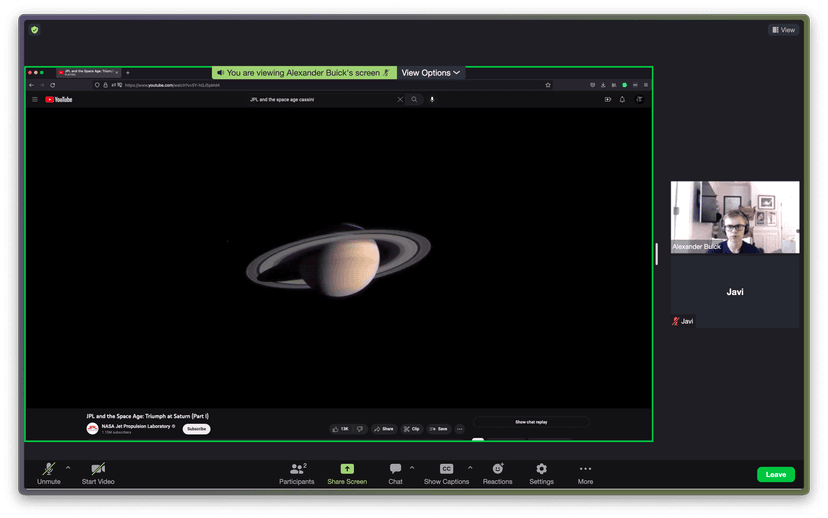Click the Subscribe button on YouTube

pos(196,429)
